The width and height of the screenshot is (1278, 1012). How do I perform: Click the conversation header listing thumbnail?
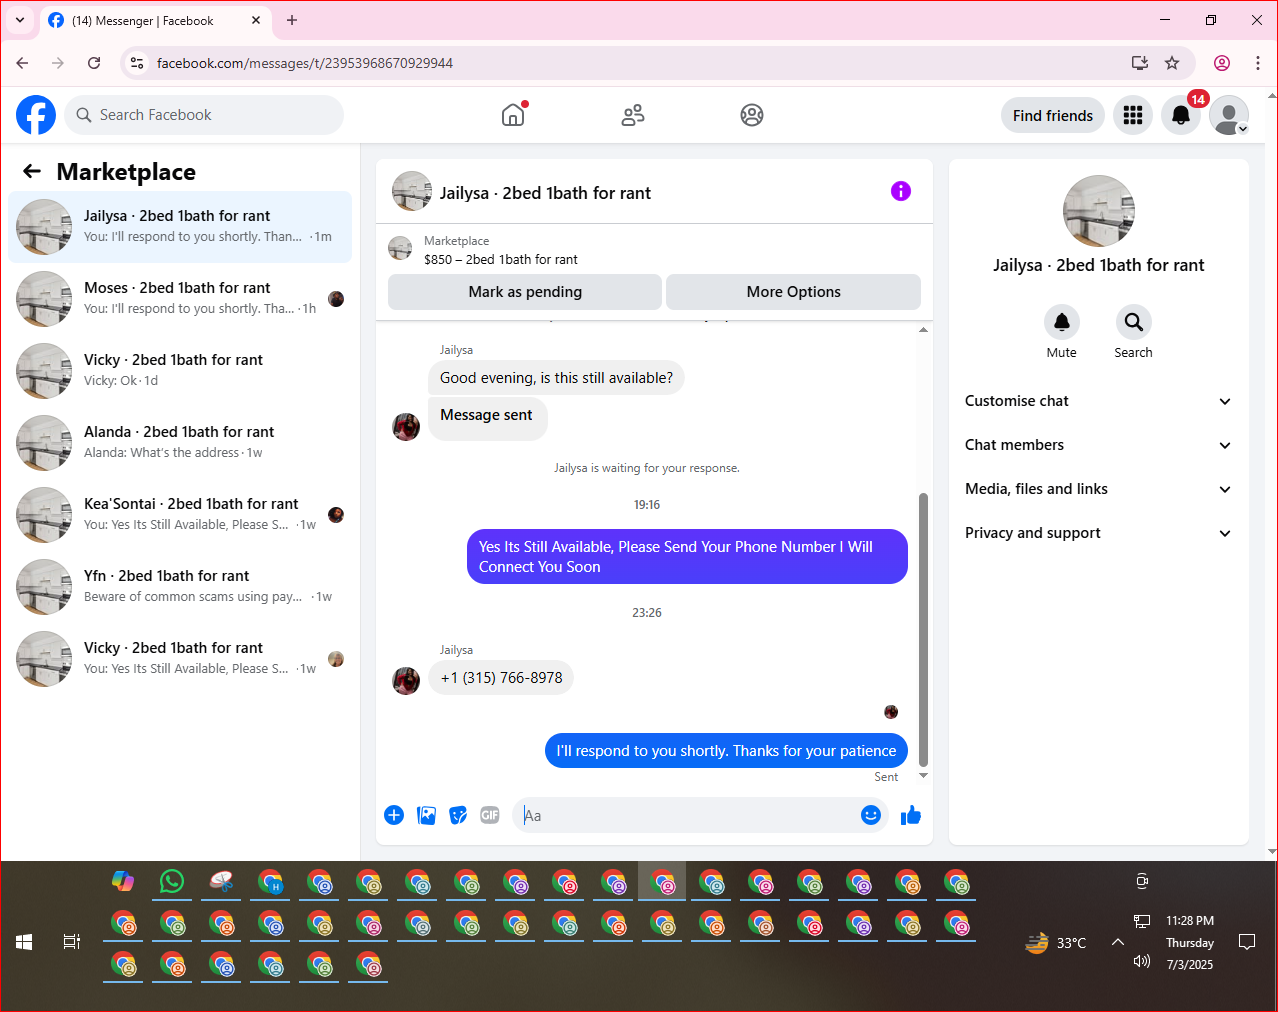412,191
